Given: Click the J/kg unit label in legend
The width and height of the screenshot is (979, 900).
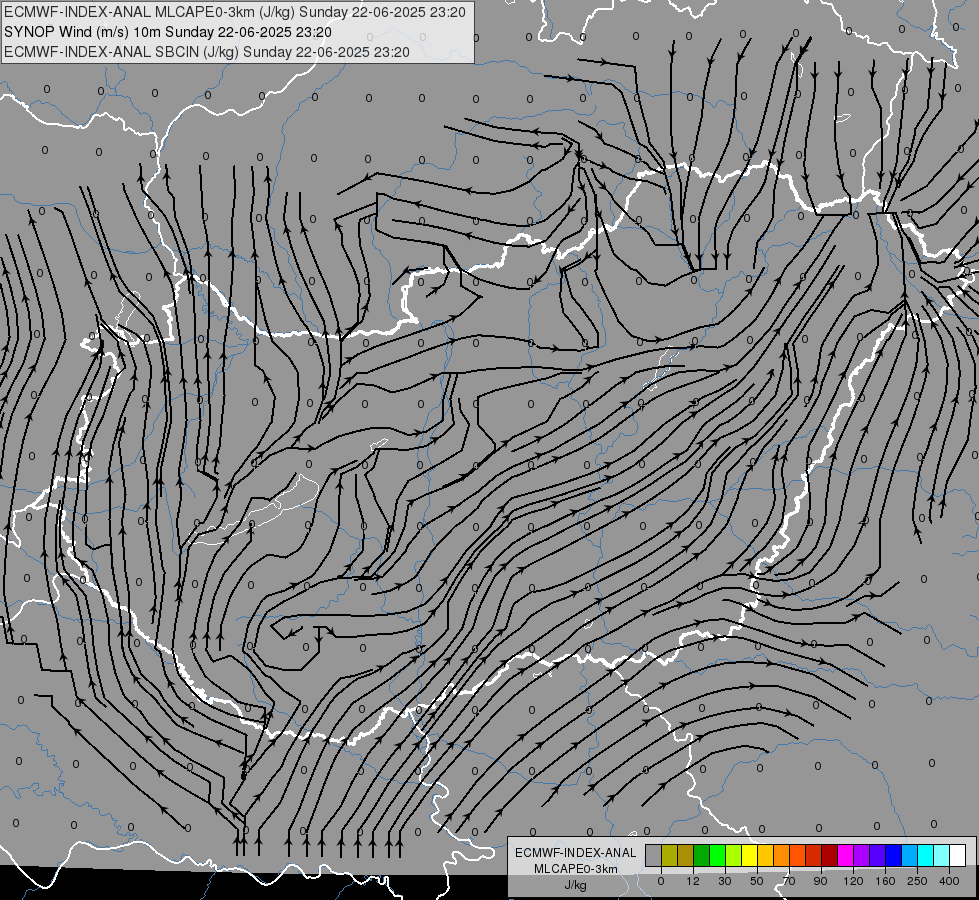Looking at the screenshot, I should click(576, 885).
